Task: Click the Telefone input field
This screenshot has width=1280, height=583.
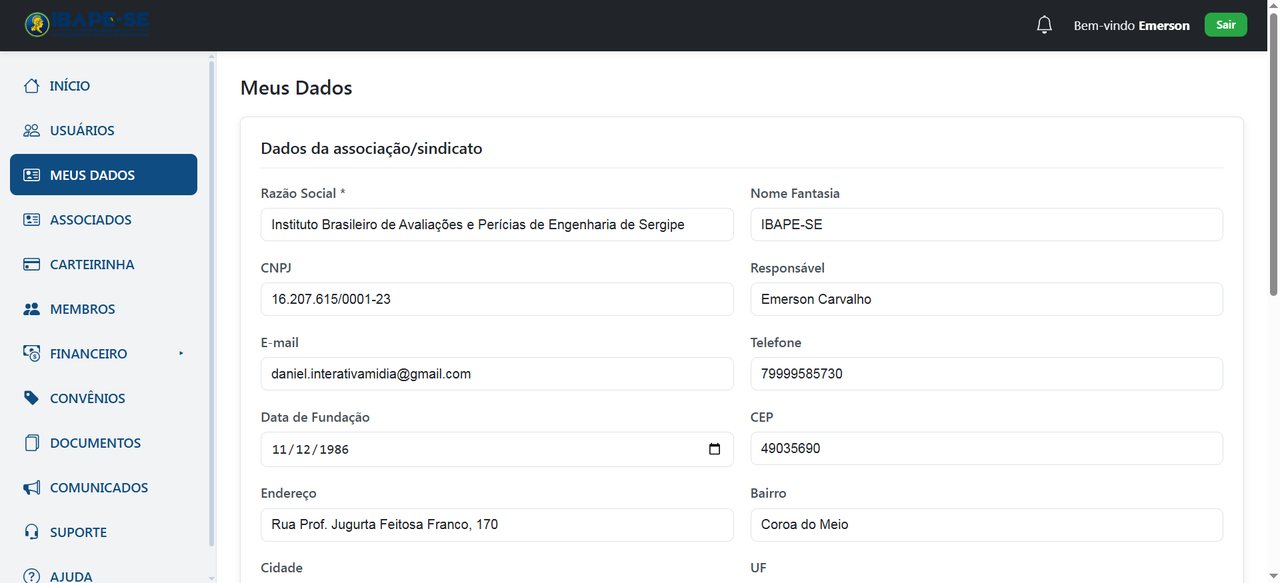Action: point(986,374)
